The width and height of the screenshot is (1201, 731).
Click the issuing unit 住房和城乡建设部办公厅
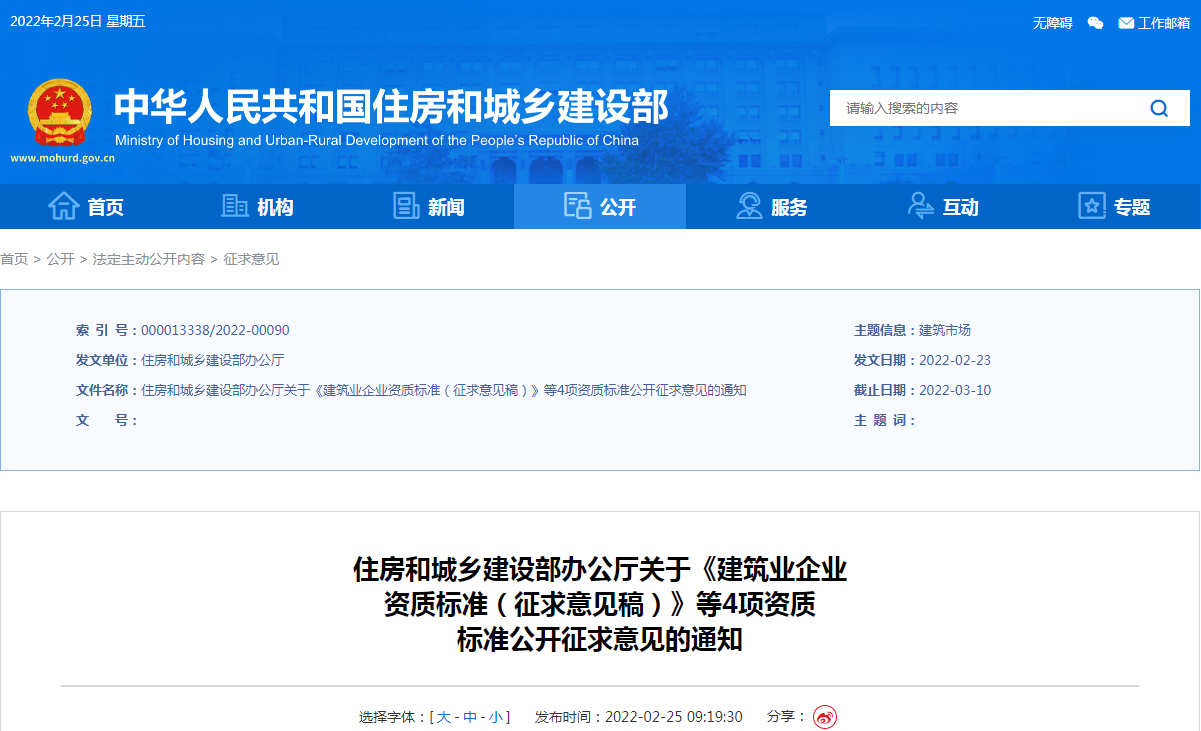(212, 360)
